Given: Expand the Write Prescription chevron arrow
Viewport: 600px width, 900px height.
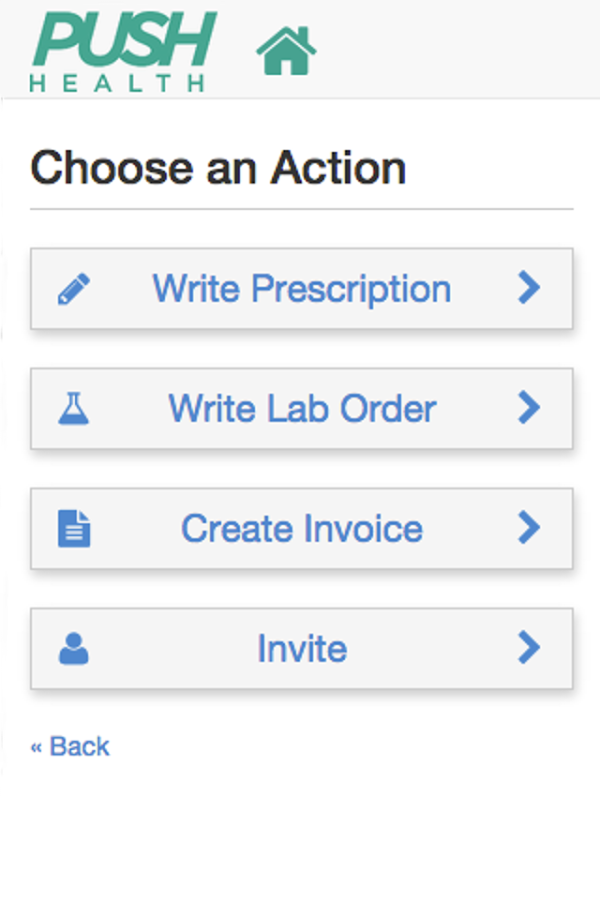Looking at the screenshot, I should click(529, 288).
